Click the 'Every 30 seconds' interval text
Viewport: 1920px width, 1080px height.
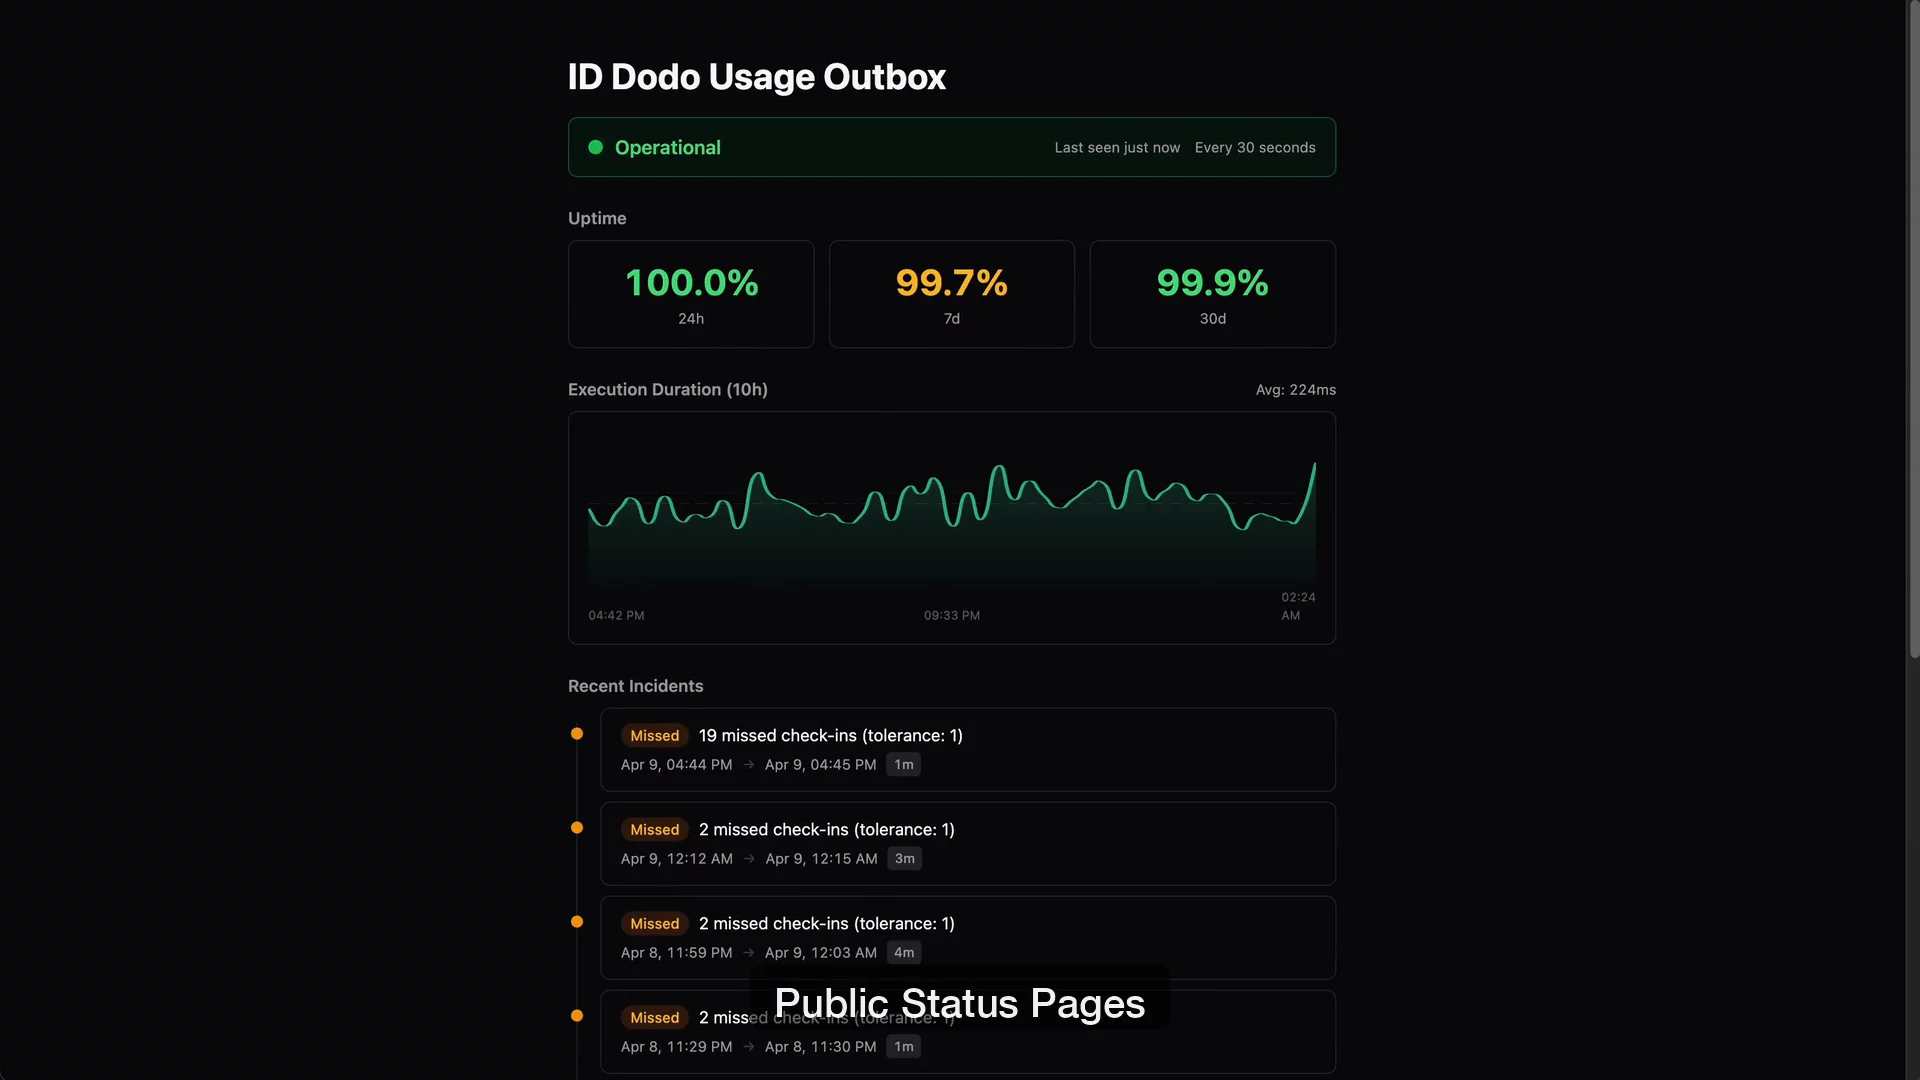pyautogui.click(x=1255, y=148)
